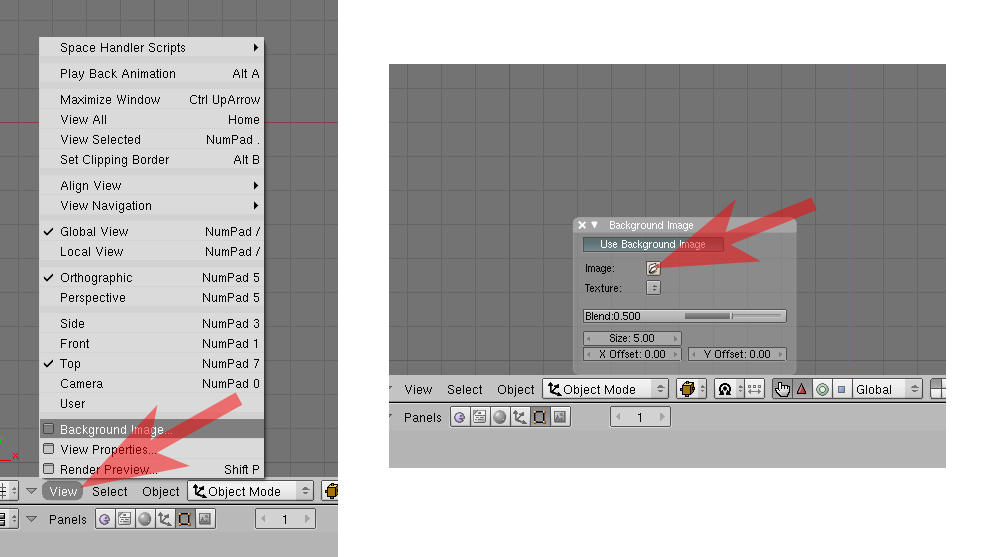
Task: Open the pivot point dropdown
Action: [x=730, y=389]
